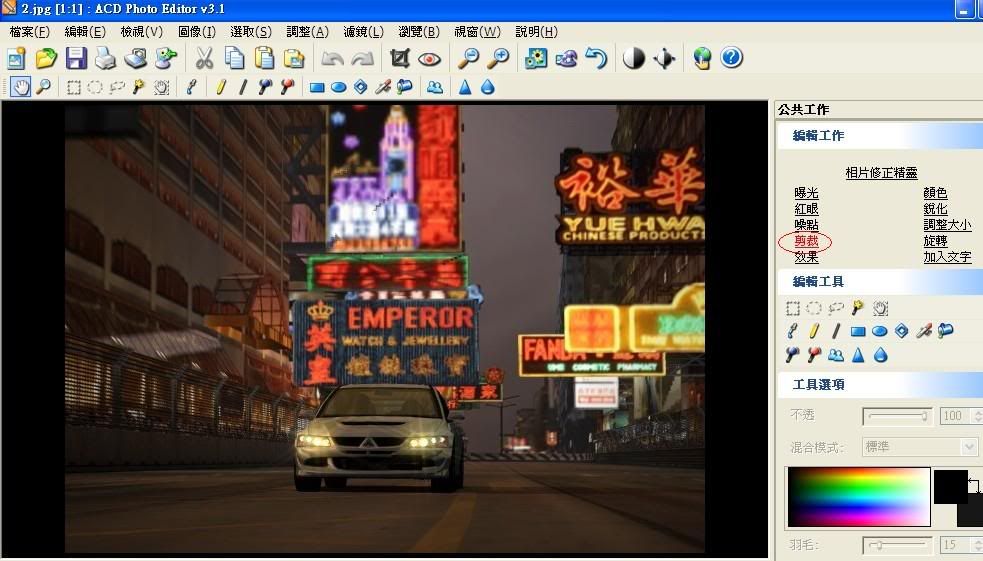
Task: Click the 不透 opacity slider
Action: (899, 415)
